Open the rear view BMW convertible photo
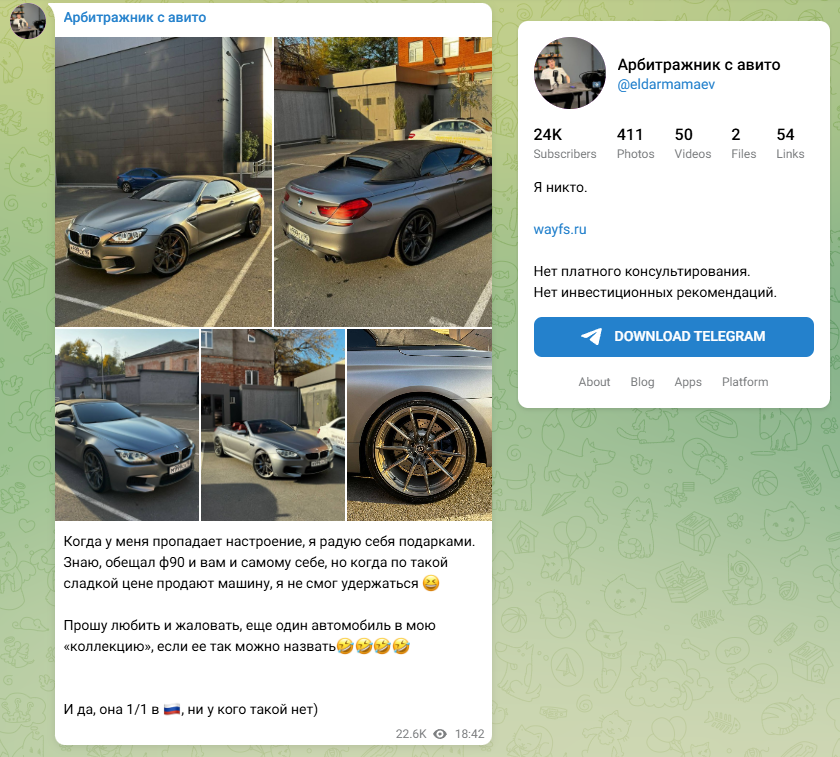Image resolution: width=840 pixels, height=757 pixels. 383,182
